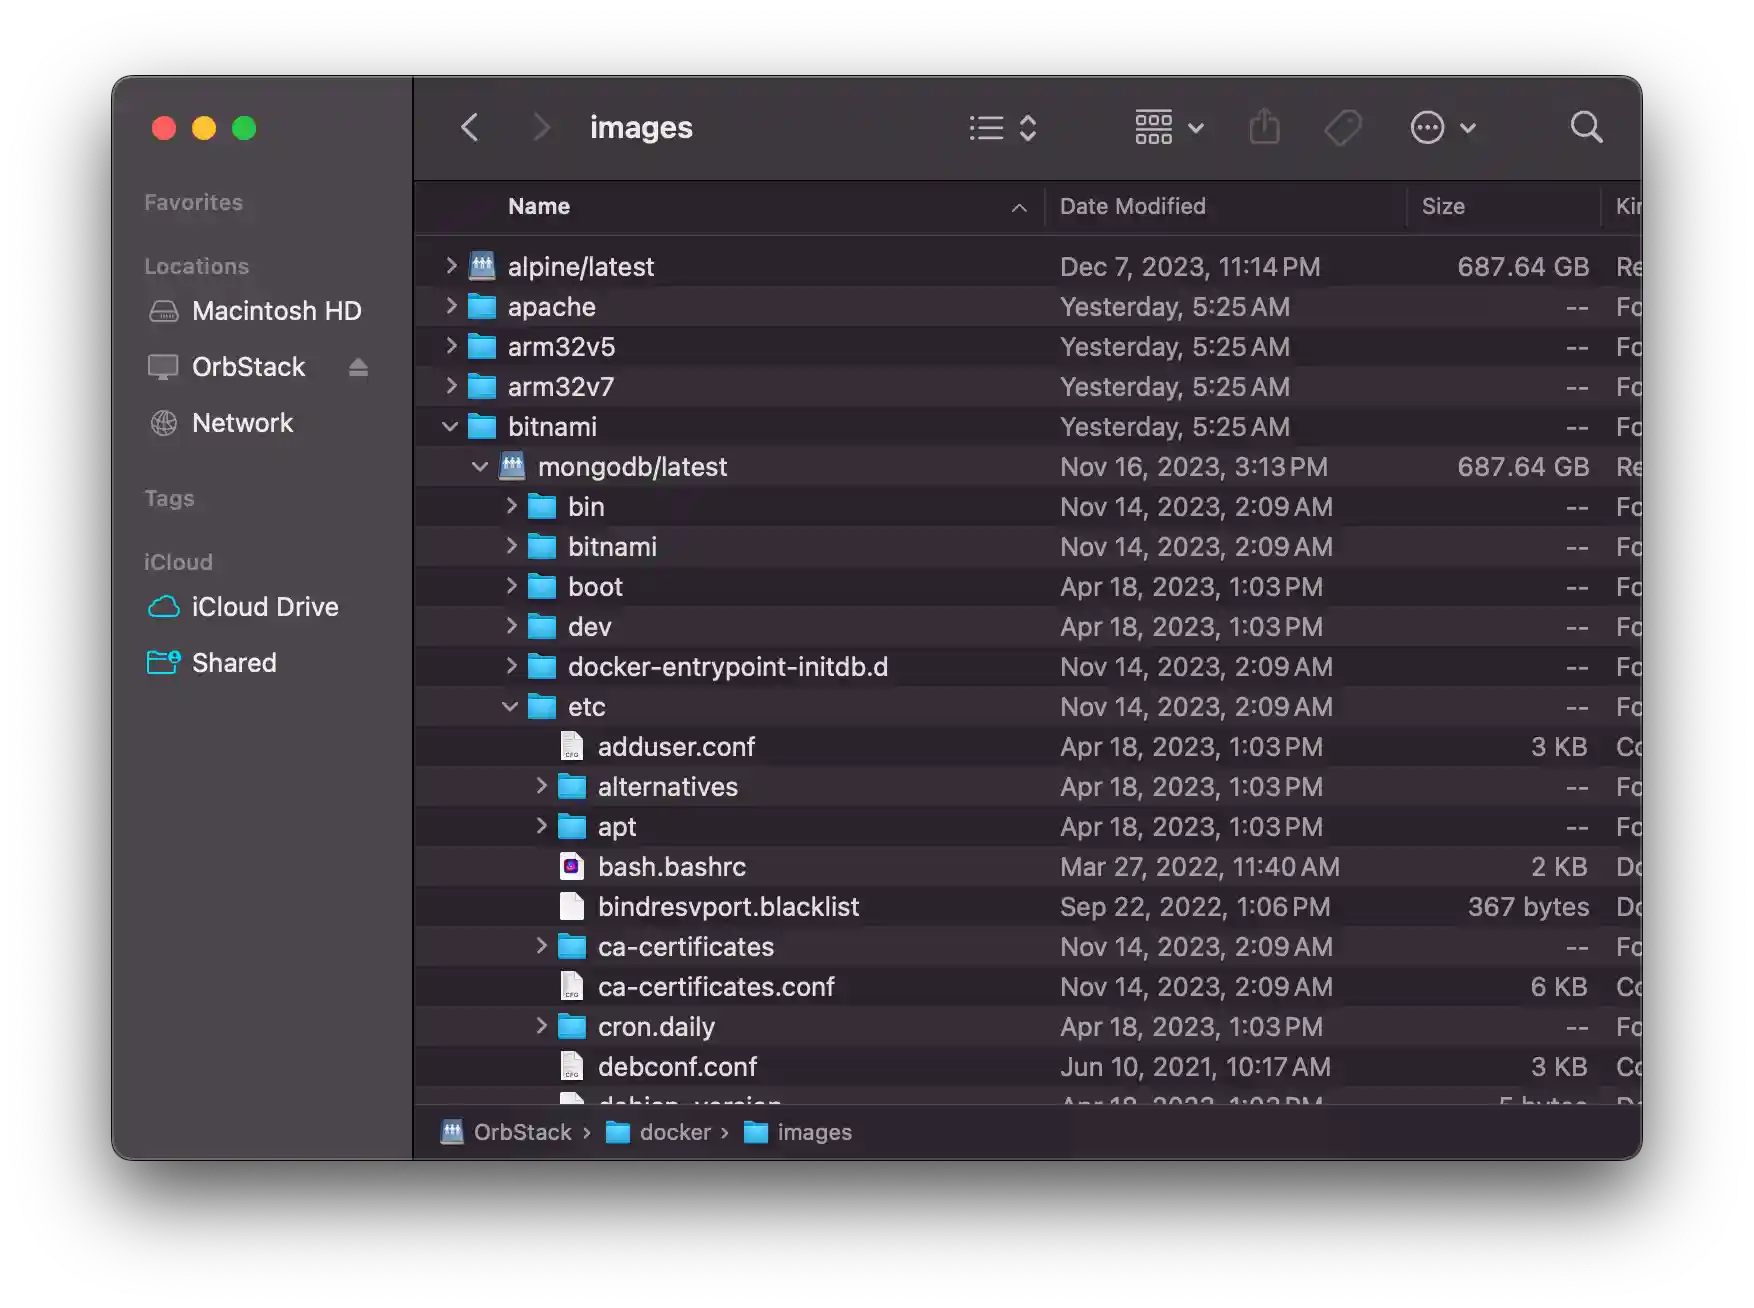
Task: Select the mongodb/latest row
Action: pyautogui.click(x=632, y=466)
